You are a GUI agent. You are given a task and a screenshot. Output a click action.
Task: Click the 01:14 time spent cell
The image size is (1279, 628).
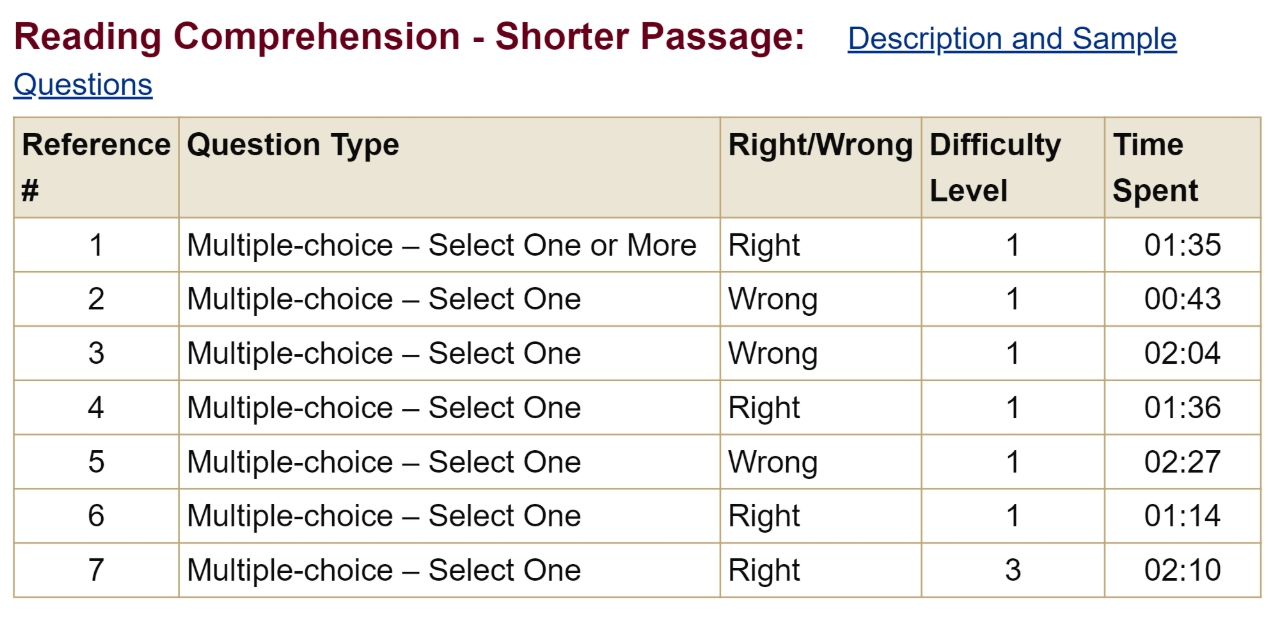tap(1182, 515)
